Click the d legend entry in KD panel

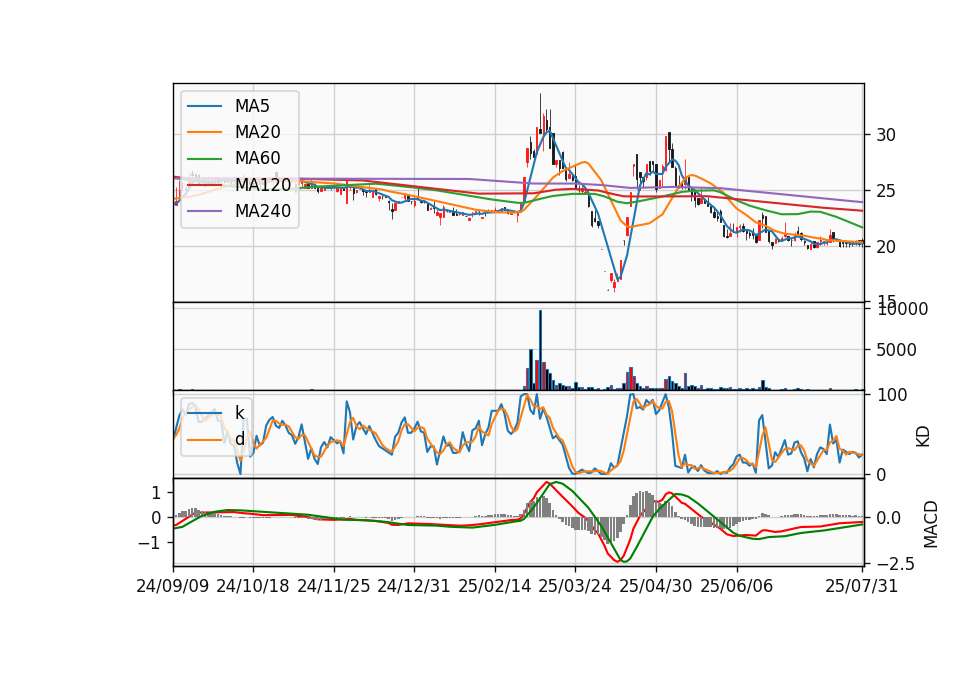(x=216, y=439)
